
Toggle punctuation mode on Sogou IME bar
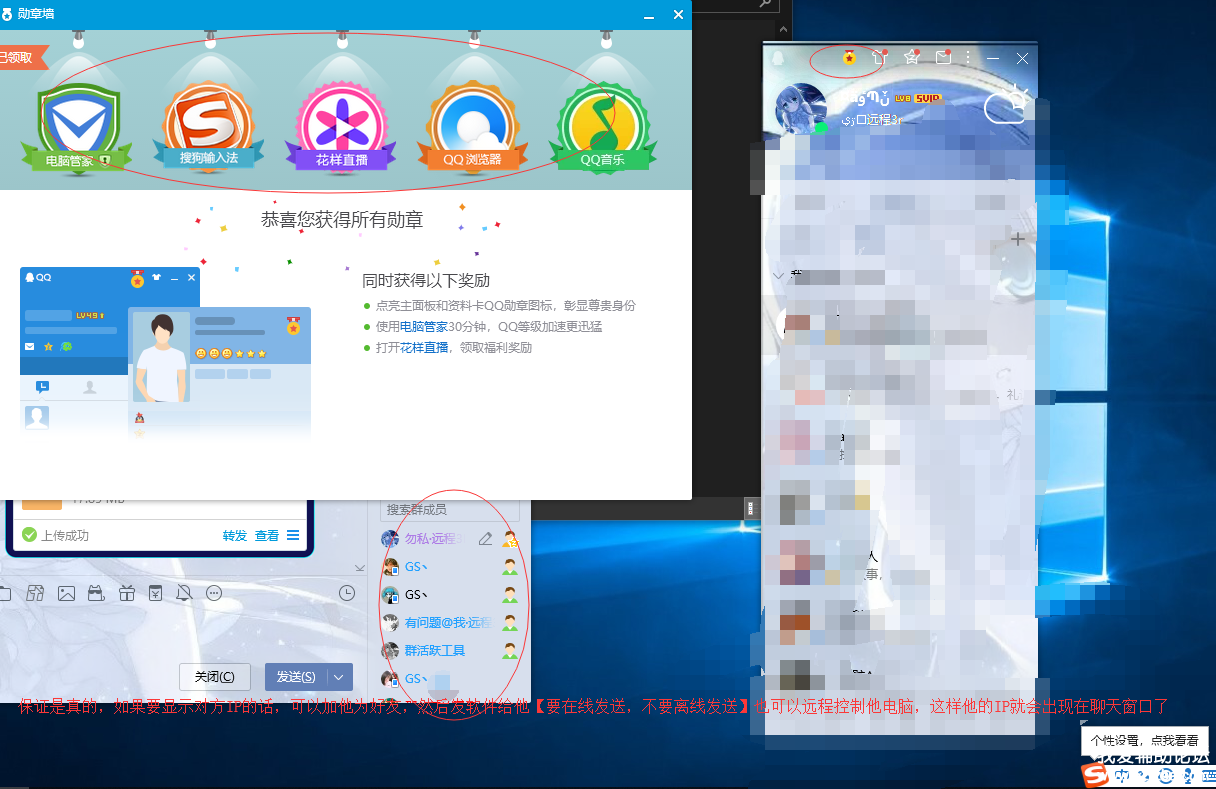click(1143, 777)
